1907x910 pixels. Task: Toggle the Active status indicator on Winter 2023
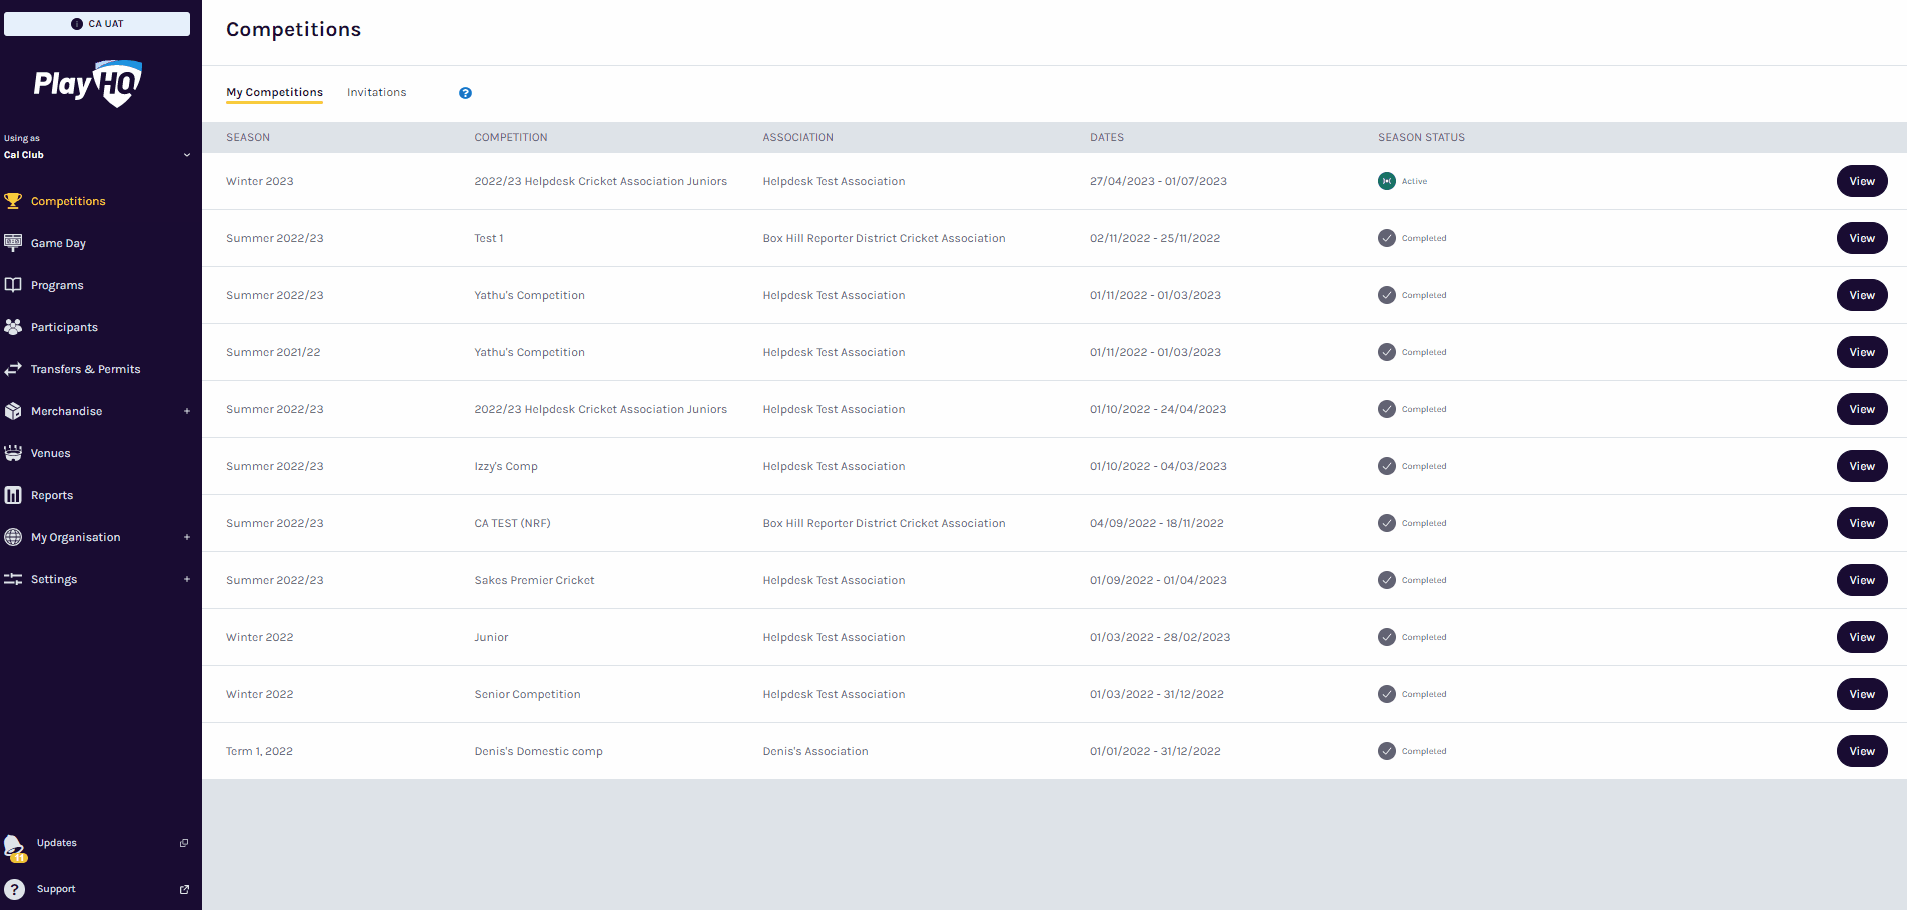coord(1387,181)
